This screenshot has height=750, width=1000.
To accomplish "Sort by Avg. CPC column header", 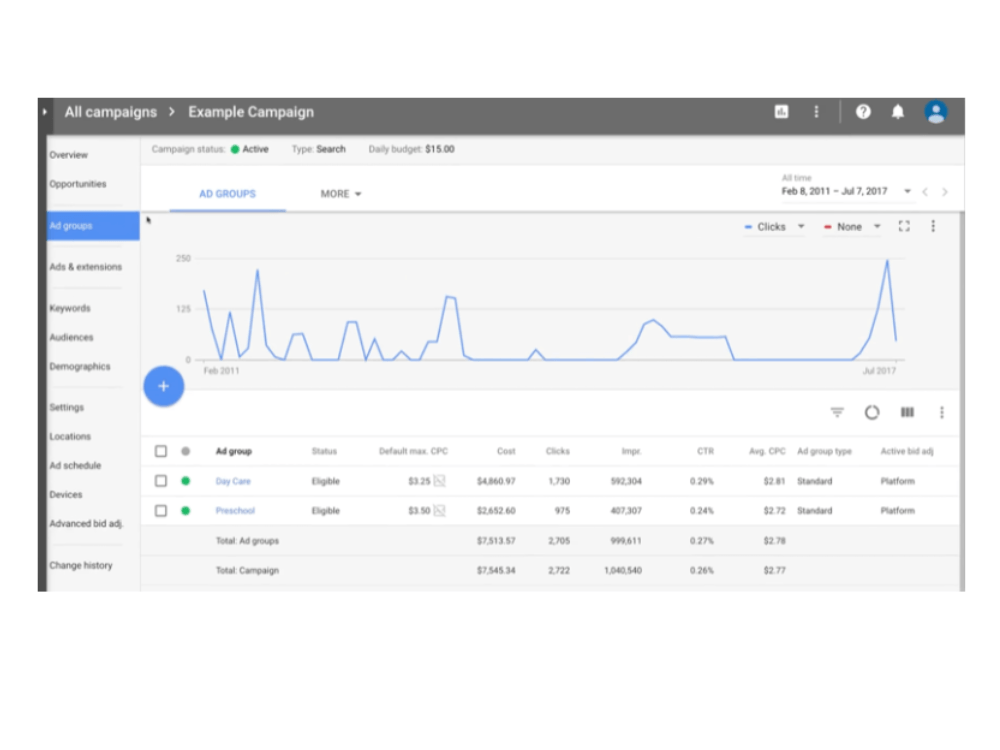I will (767, 451).
